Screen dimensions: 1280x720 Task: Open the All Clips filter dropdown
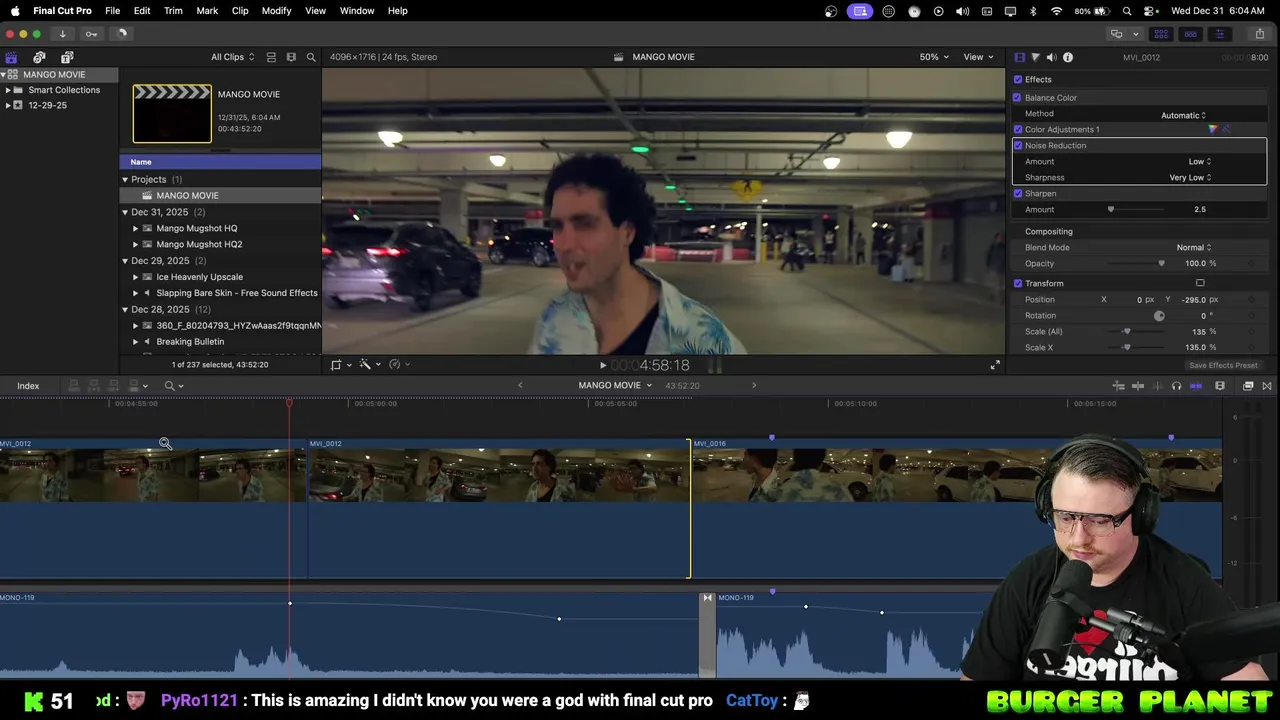[x=232, y=57]
